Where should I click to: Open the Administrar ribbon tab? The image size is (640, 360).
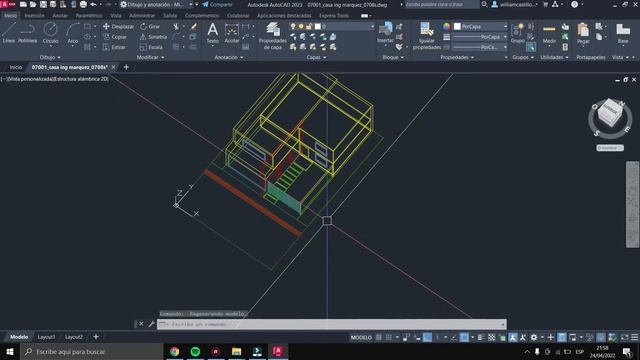(142, 16)
